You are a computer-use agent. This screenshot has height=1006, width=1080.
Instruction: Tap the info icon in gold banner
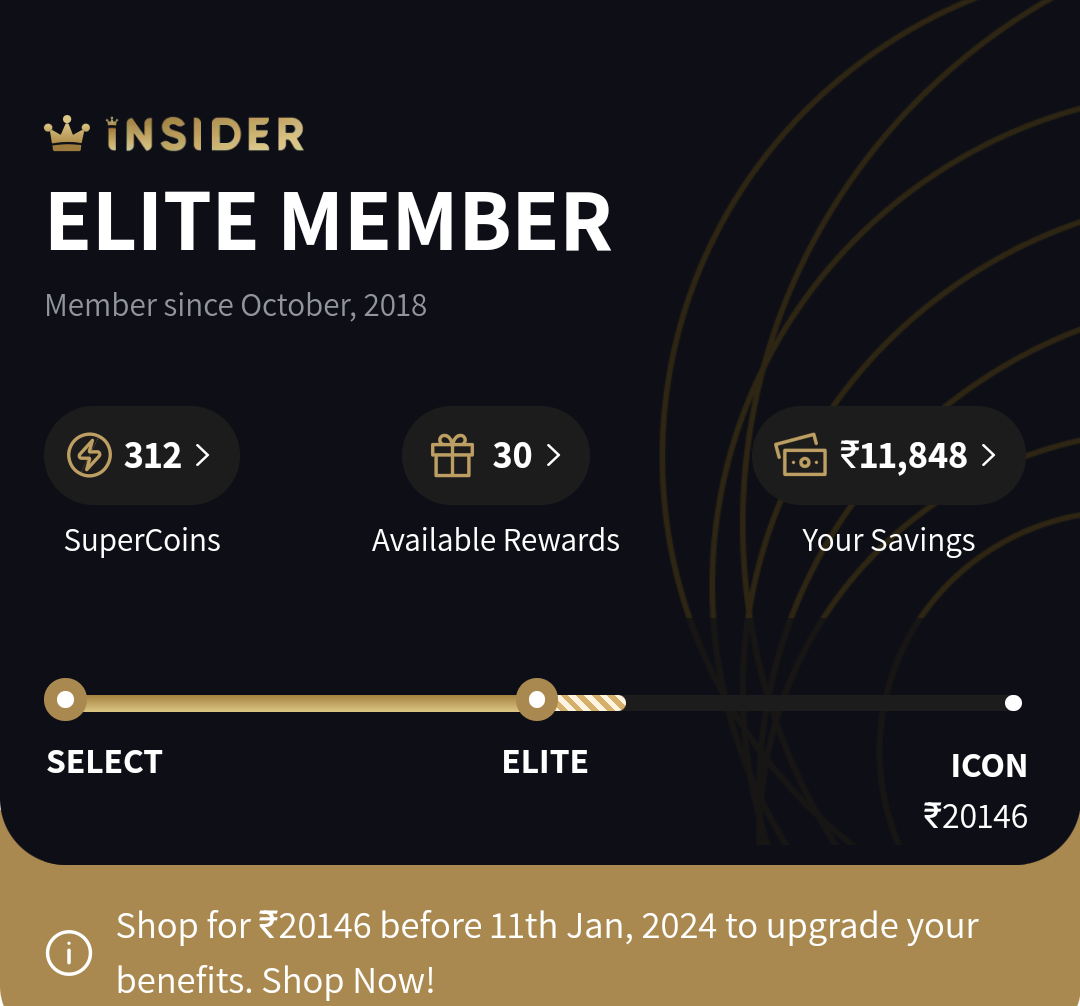(x=69, y=953)
